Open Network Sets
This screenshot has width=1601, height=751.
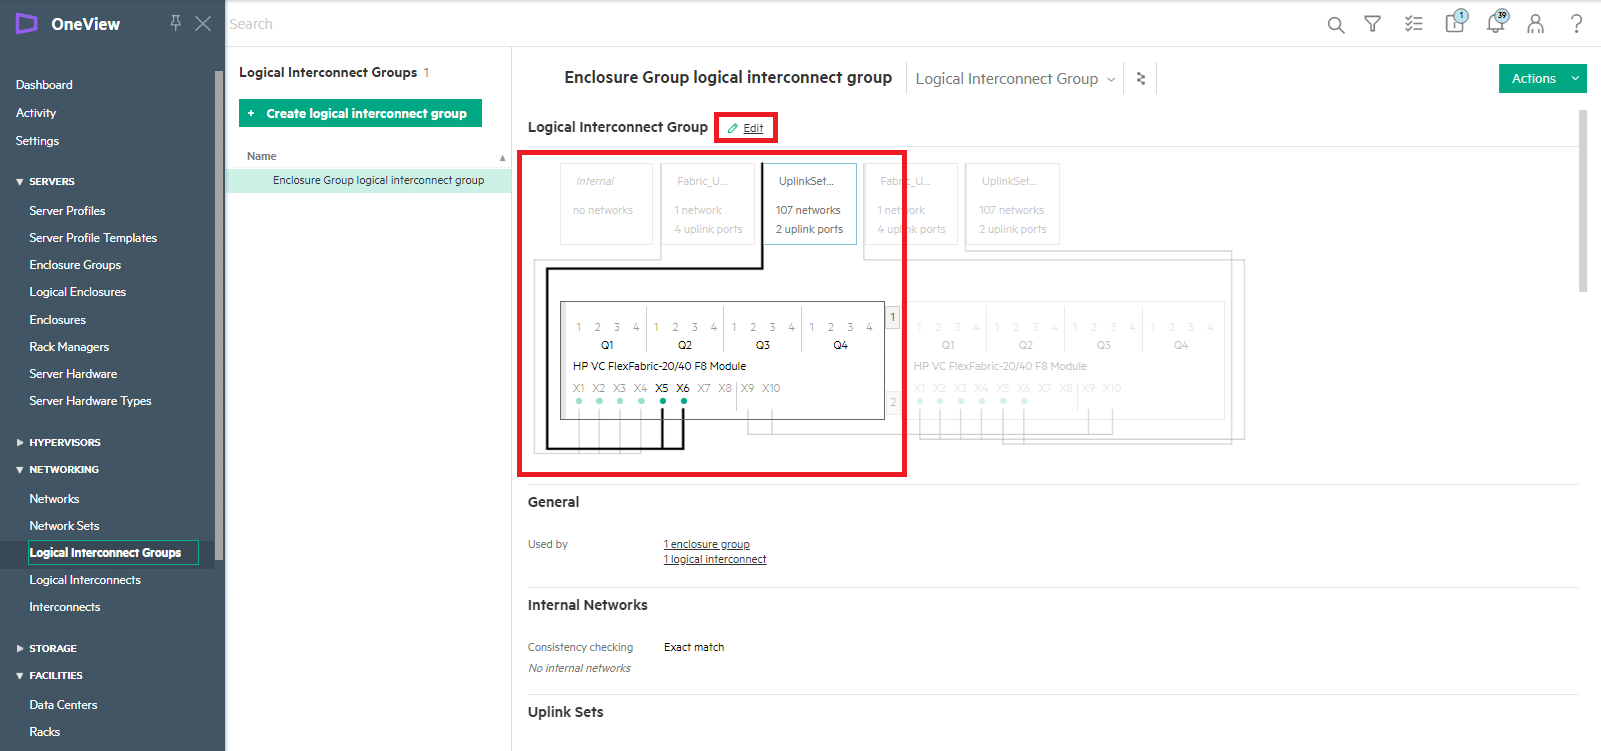click(x=64, y=526)
